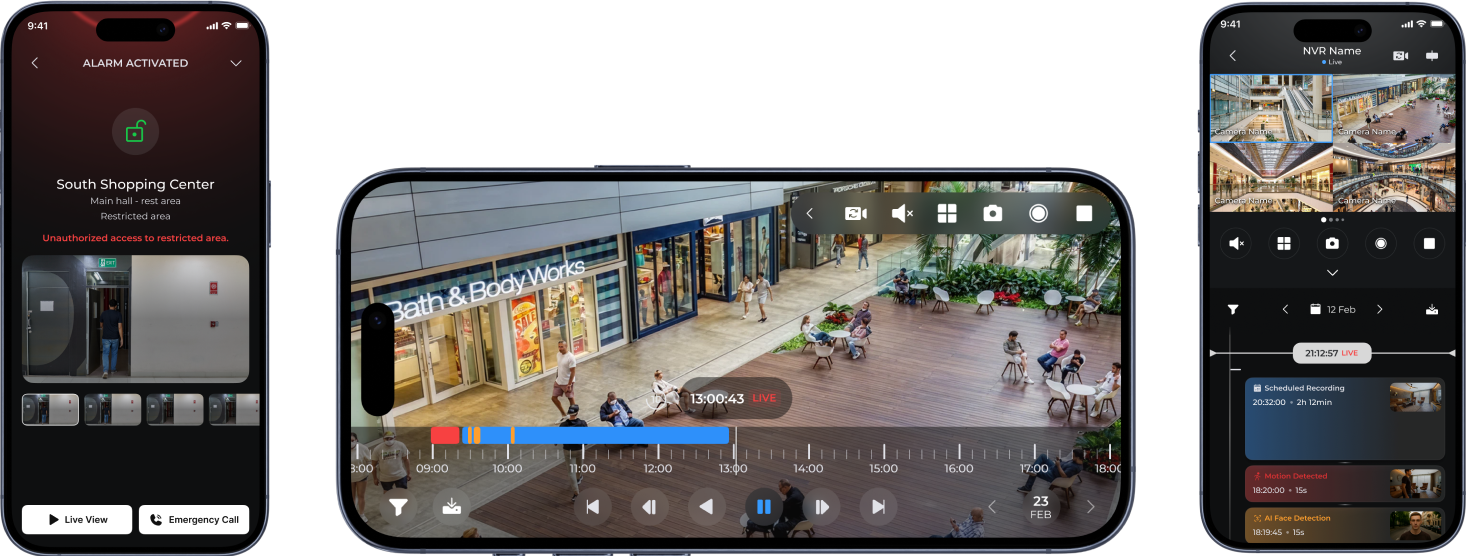This screenshot has height=556, width=1466.
Task: Open the Scheduled Recording event card
Action: pyautogui.click(x=1344, y=418)
